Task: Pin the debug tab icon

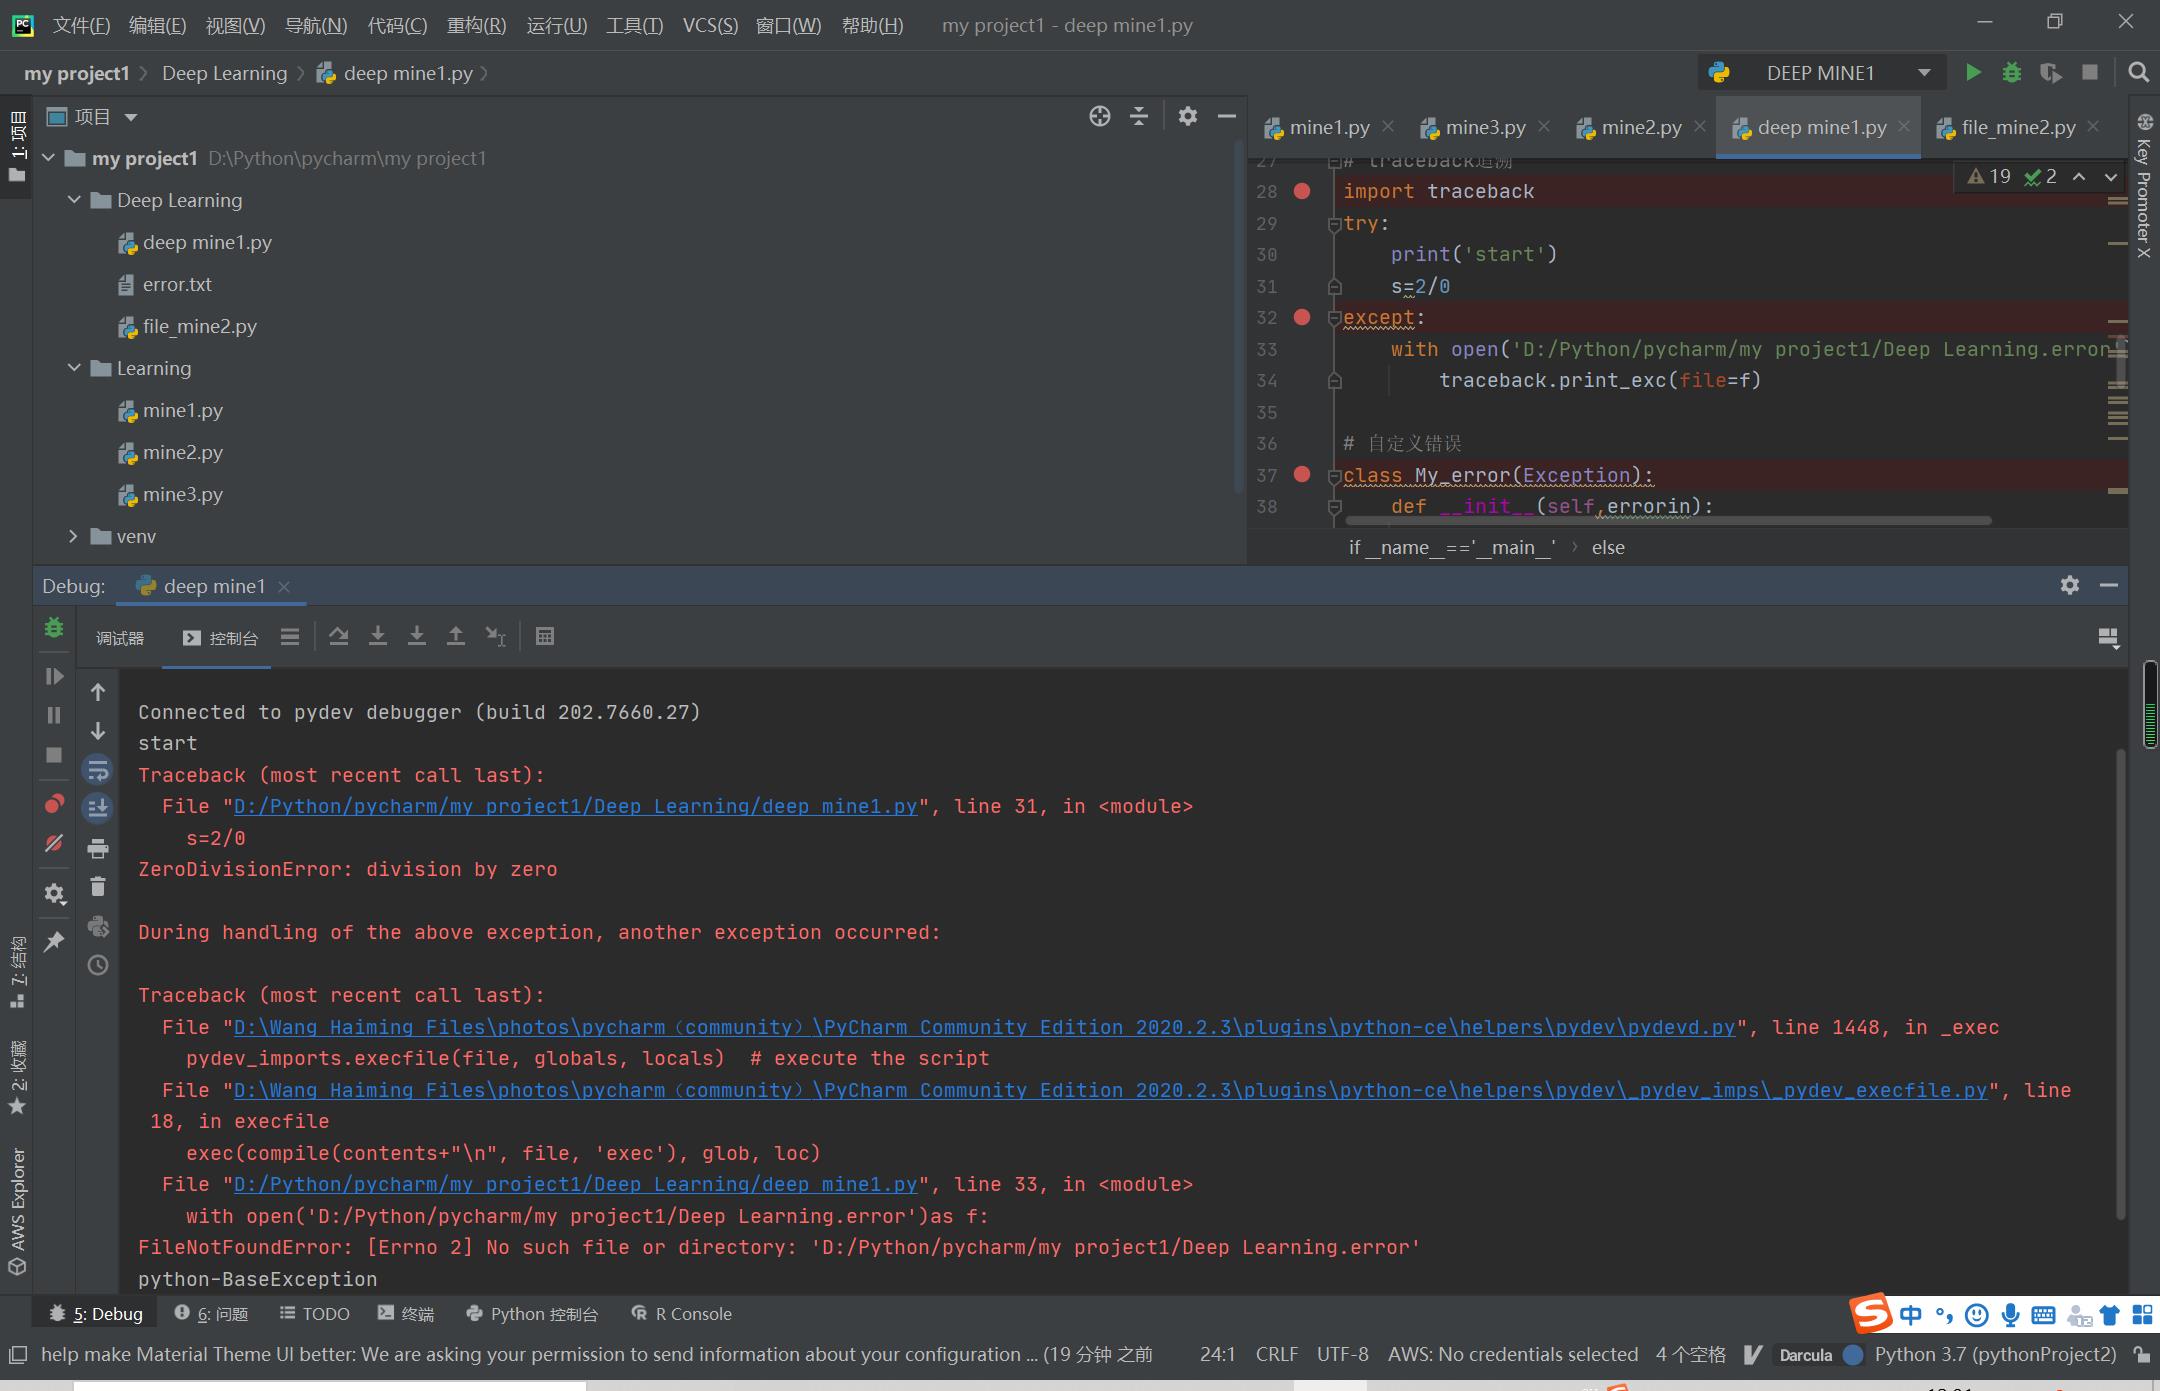Action: click(54, 941)
